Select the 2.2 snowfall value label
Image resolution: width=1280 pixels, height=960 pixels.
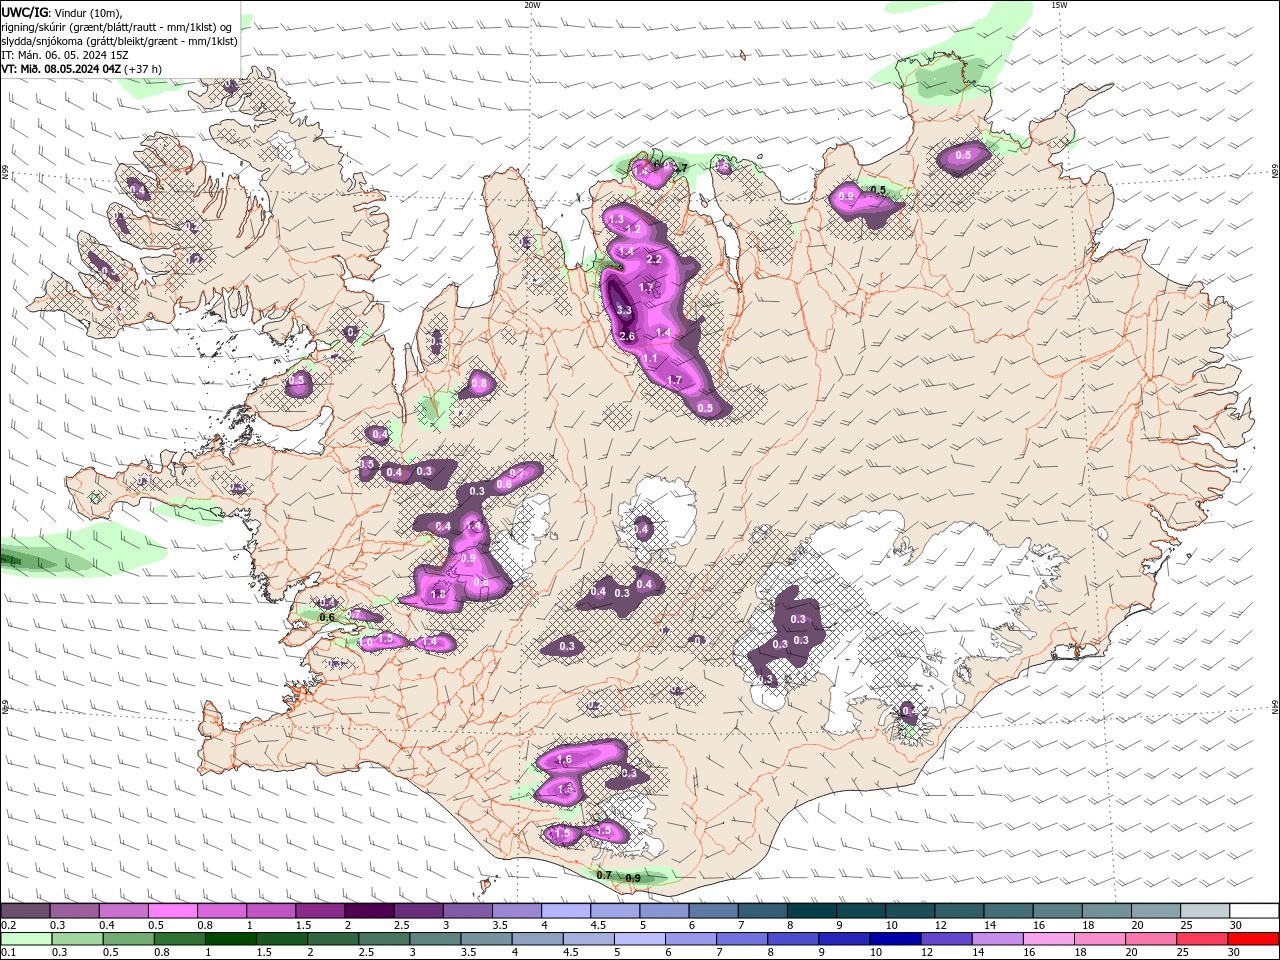coord(655,259)
